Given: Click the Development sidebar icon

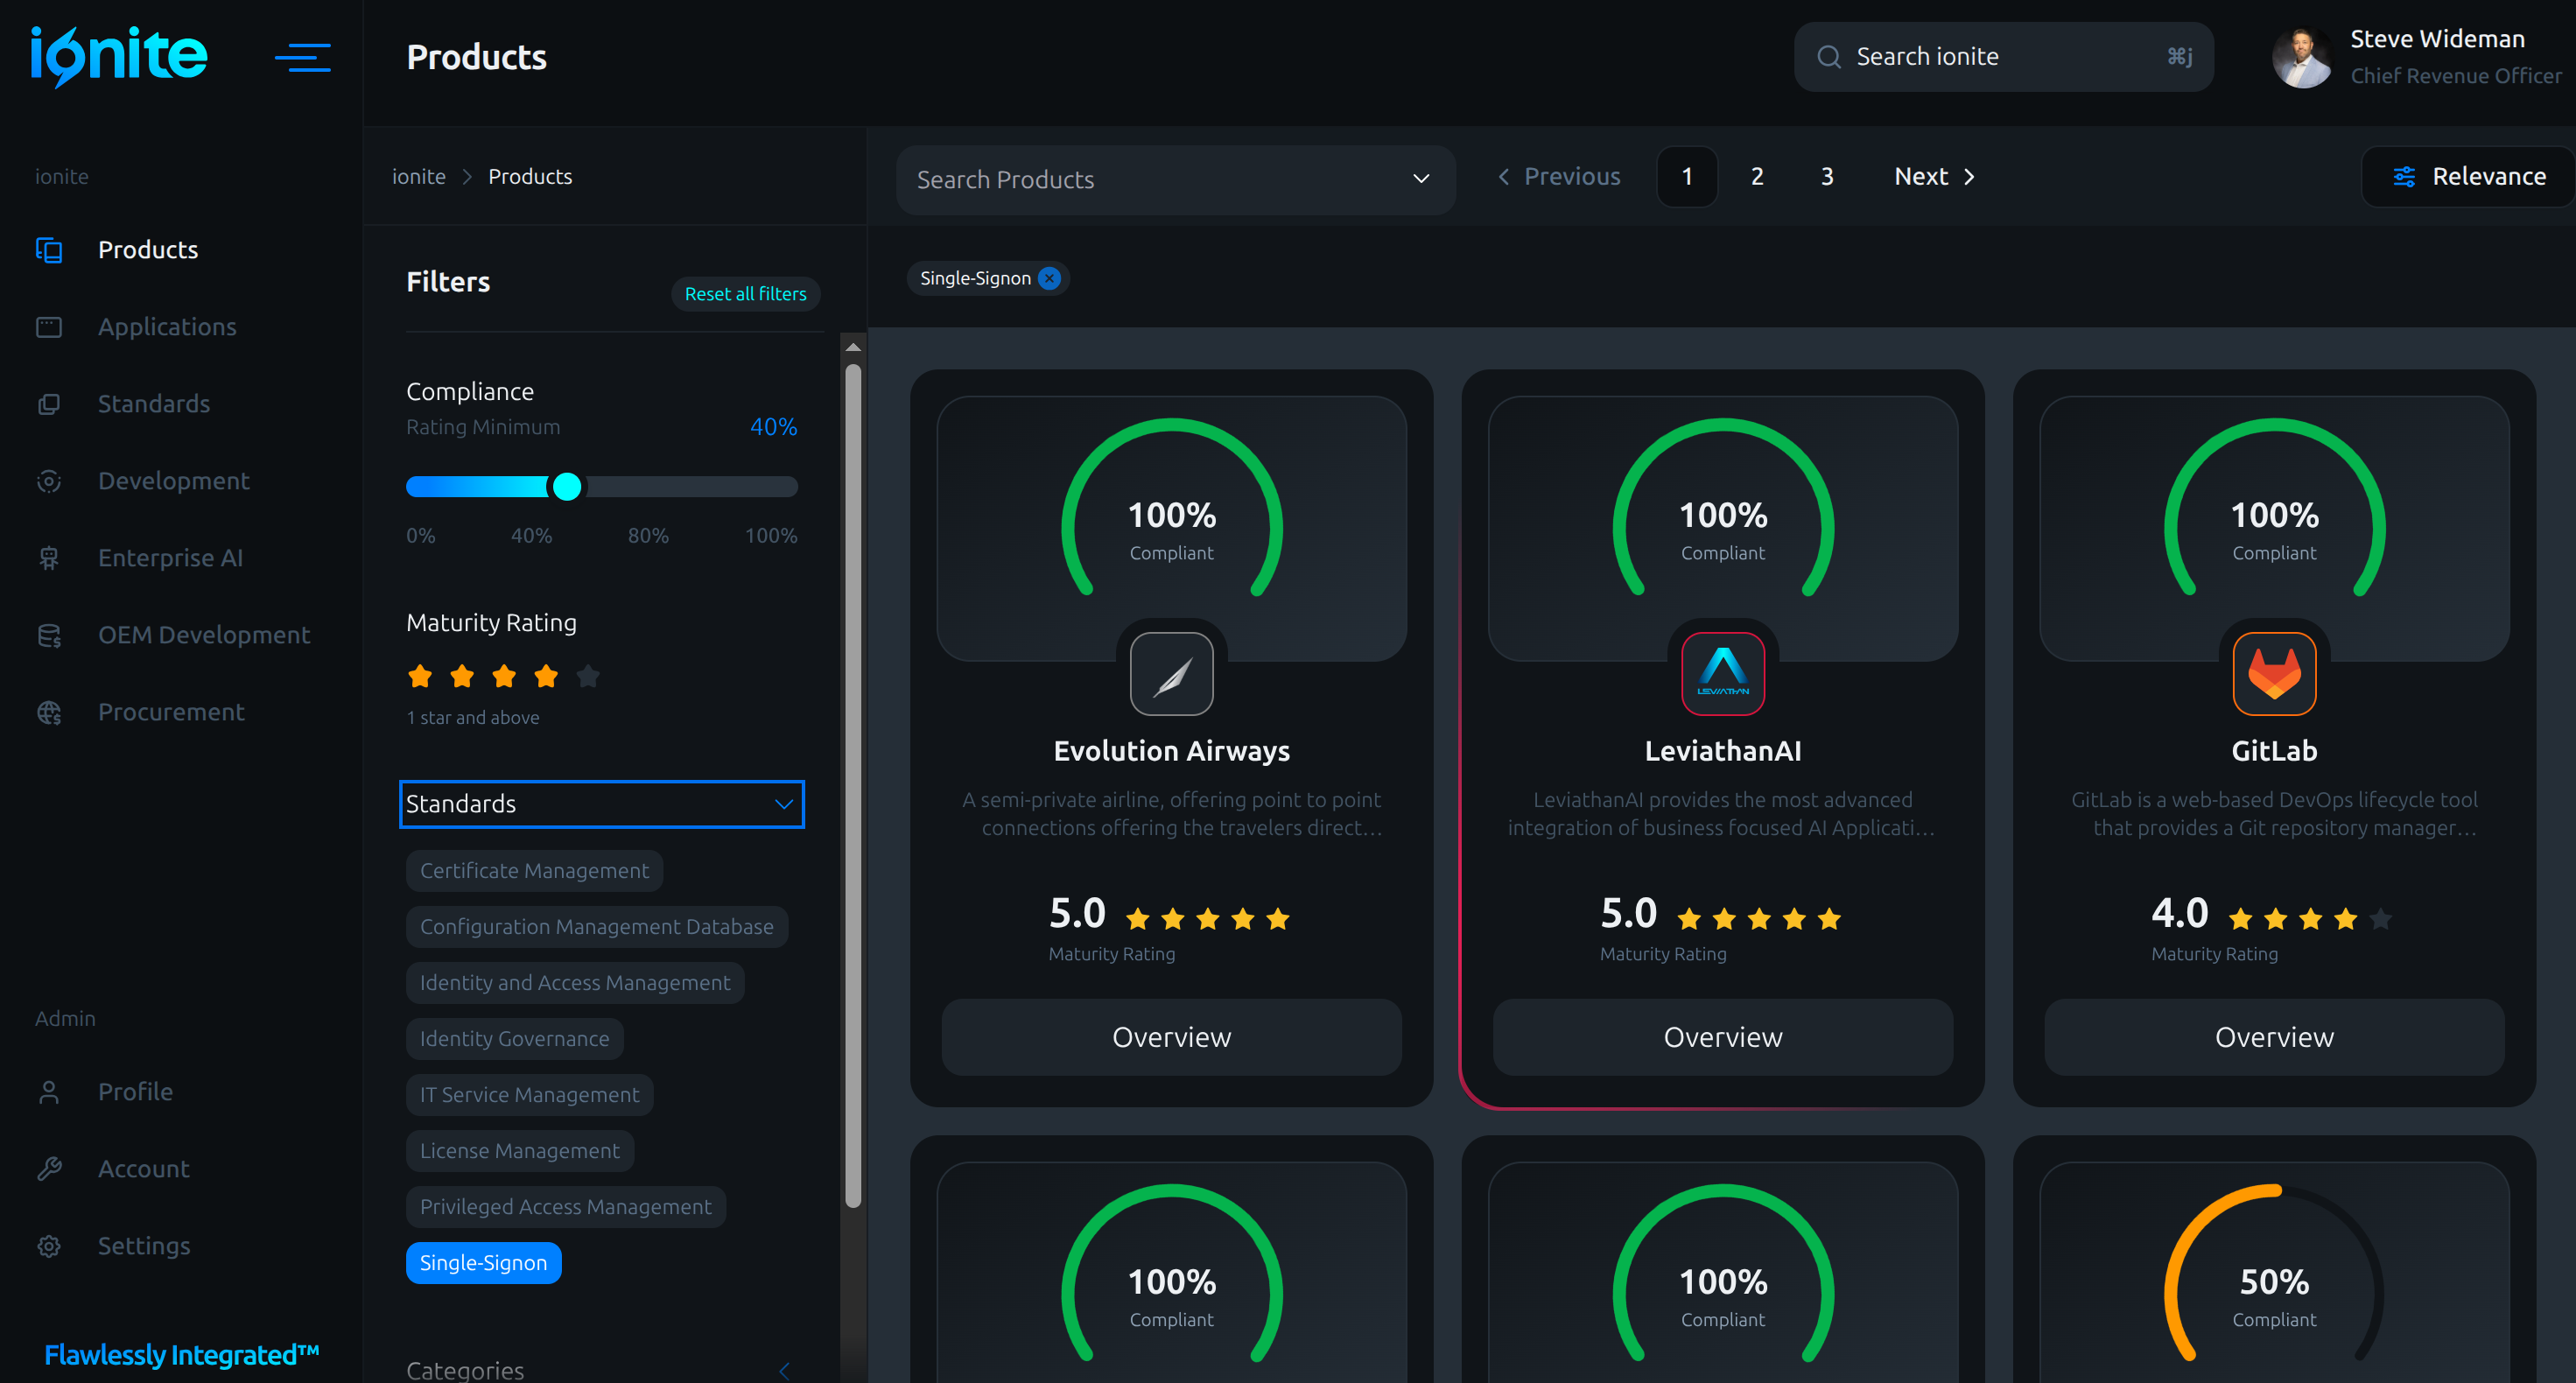Looking at the screenshot, I should [49, 481].
